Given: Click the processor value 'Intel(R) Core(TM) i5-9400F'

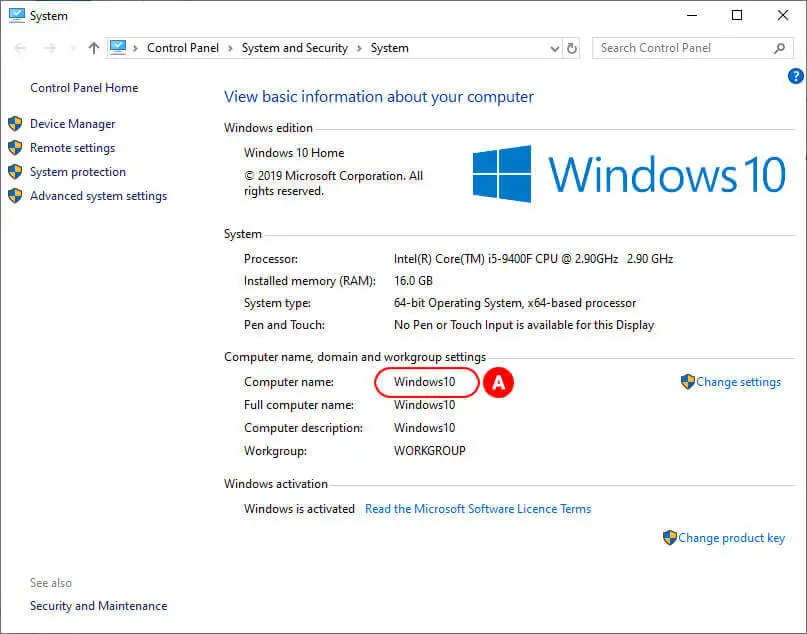Looking at the screenshot, I should [533, 259].
